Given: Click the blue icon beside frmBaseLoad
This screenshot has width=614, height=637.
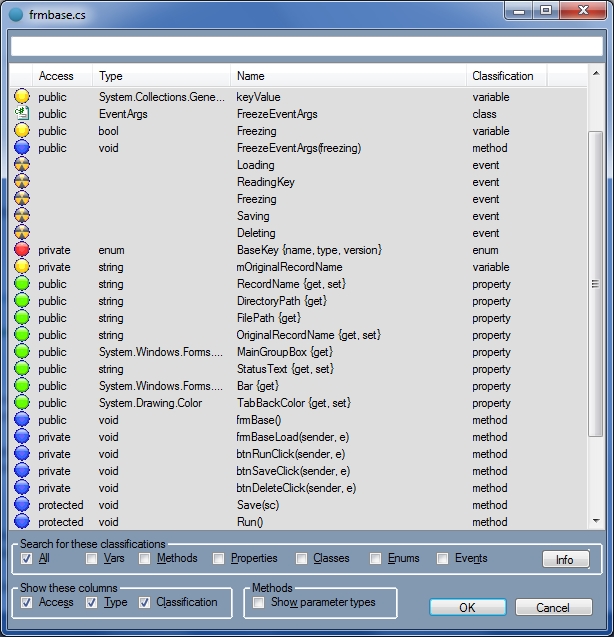Looking at the screenshot, I should 22,437.
